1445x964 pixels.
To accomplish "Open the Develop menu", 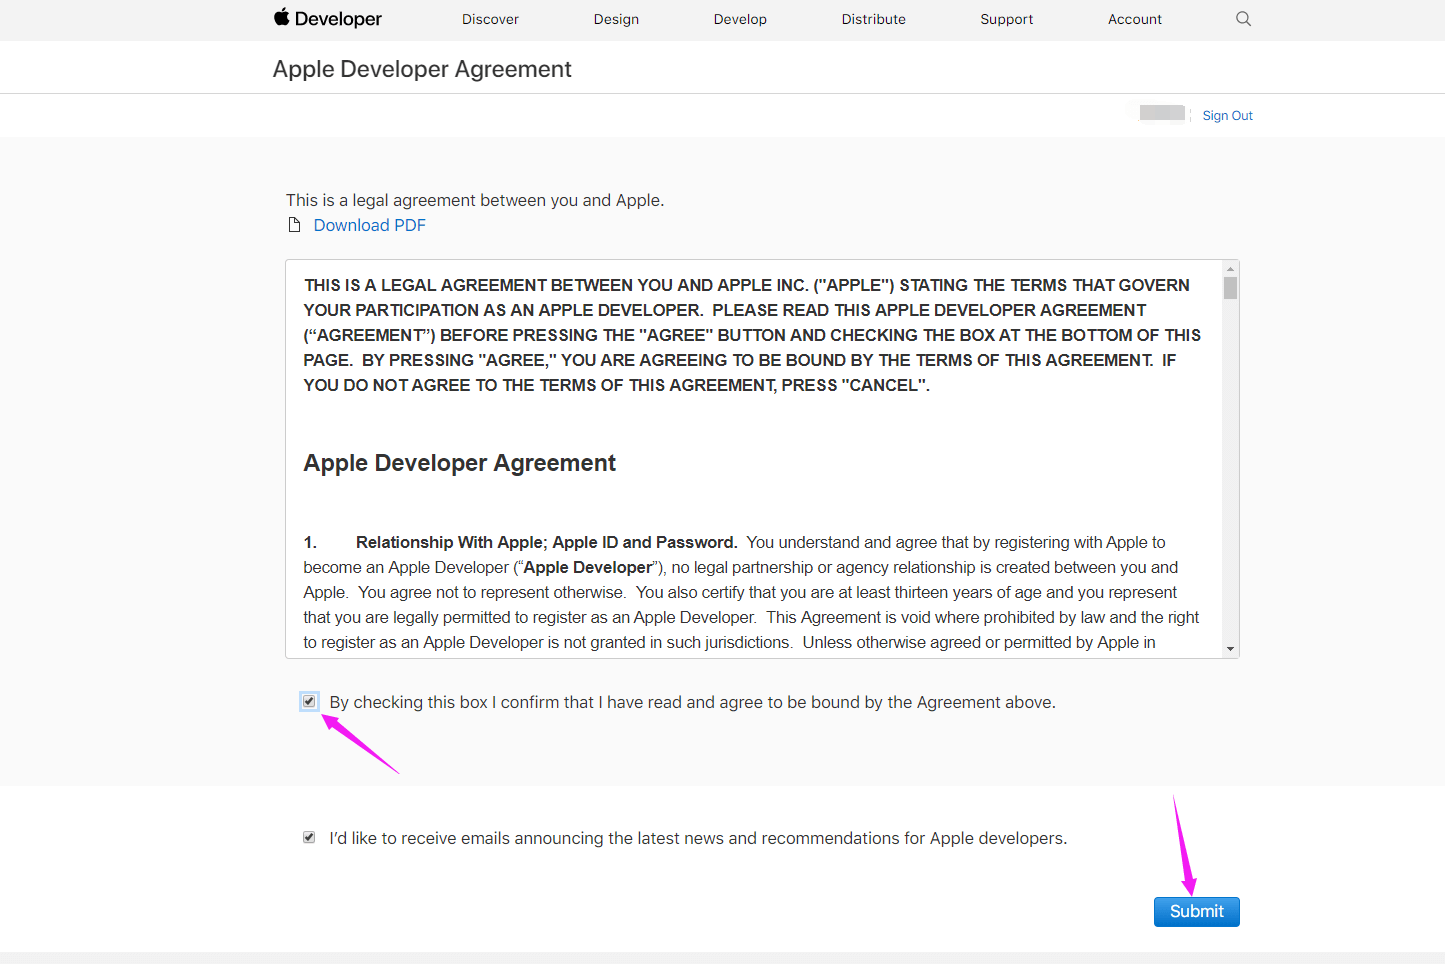I will click(x=740, y=19).
